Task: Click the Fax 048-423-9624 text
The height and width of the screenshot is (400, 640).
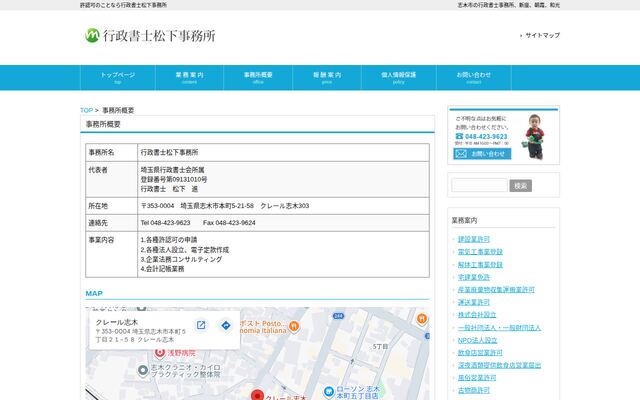Action: click(x=229, y=223)
